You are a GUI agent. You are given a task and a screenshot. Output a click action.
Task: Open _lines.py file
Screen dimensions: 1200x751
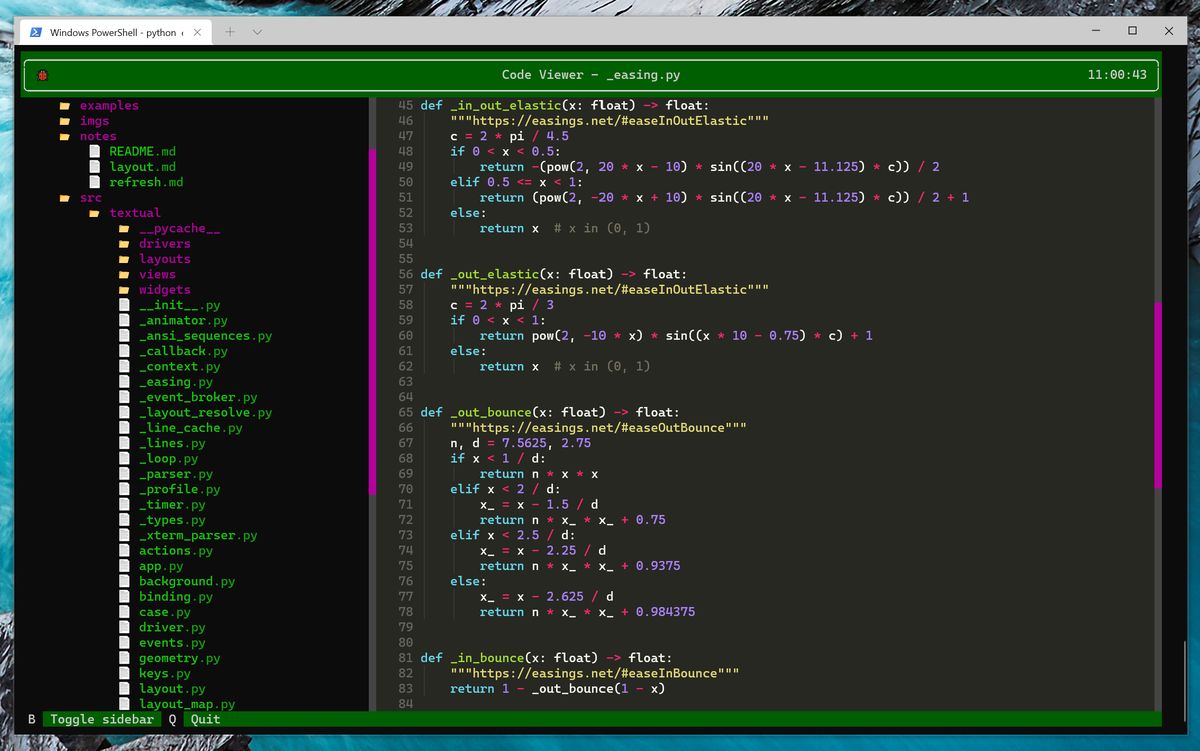(x=172, y=443)
